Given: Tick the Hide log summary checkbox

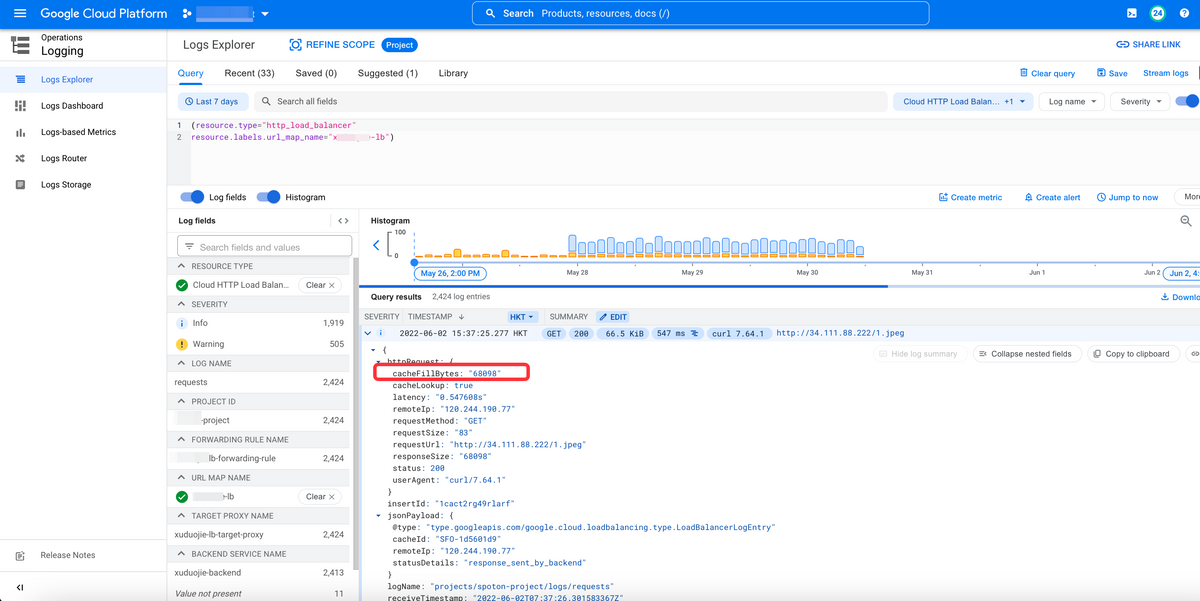Looking at the screenshot, I should pyautogui.click(x=883, y=354).
